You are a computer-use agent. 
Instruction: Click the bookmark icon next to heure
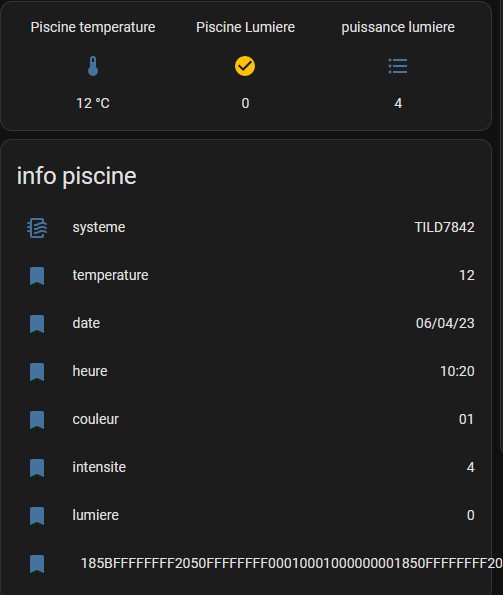(37, 371)
